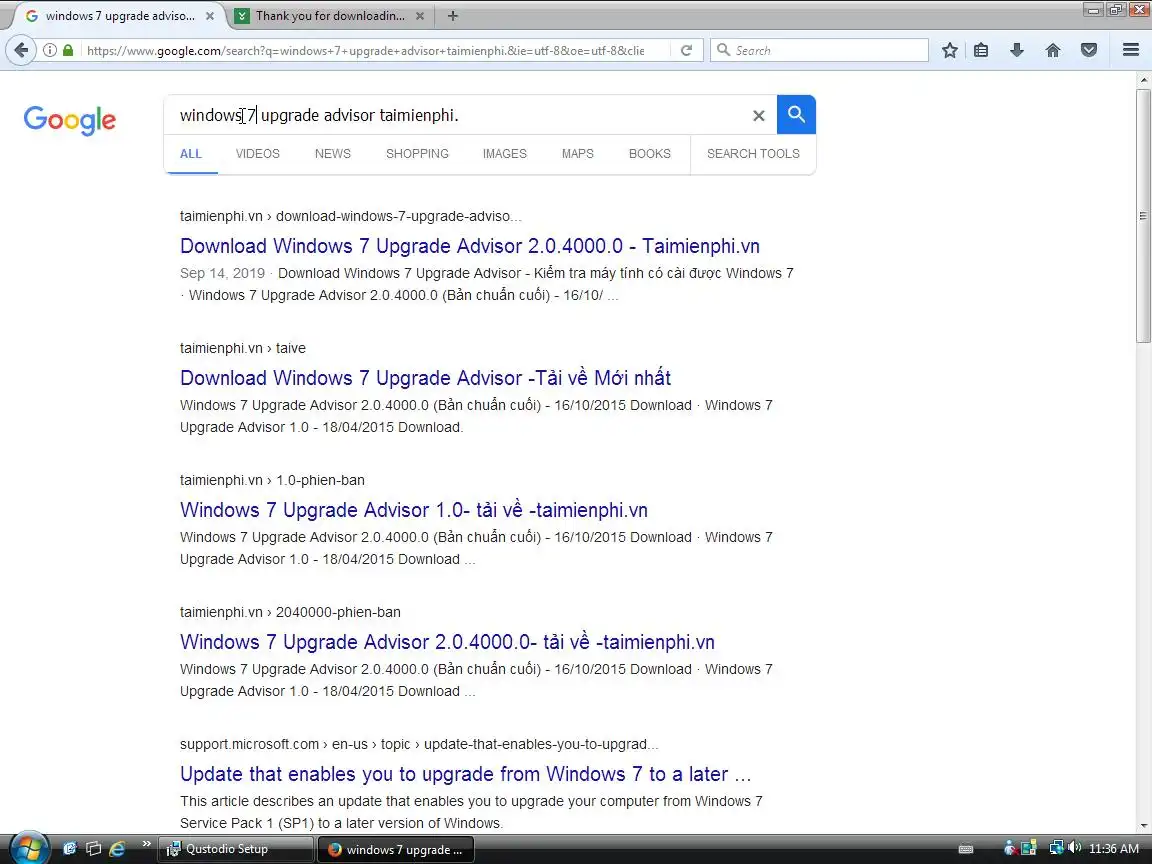
Task: Click the green secure padlock icon
Action: coord(68,50)
